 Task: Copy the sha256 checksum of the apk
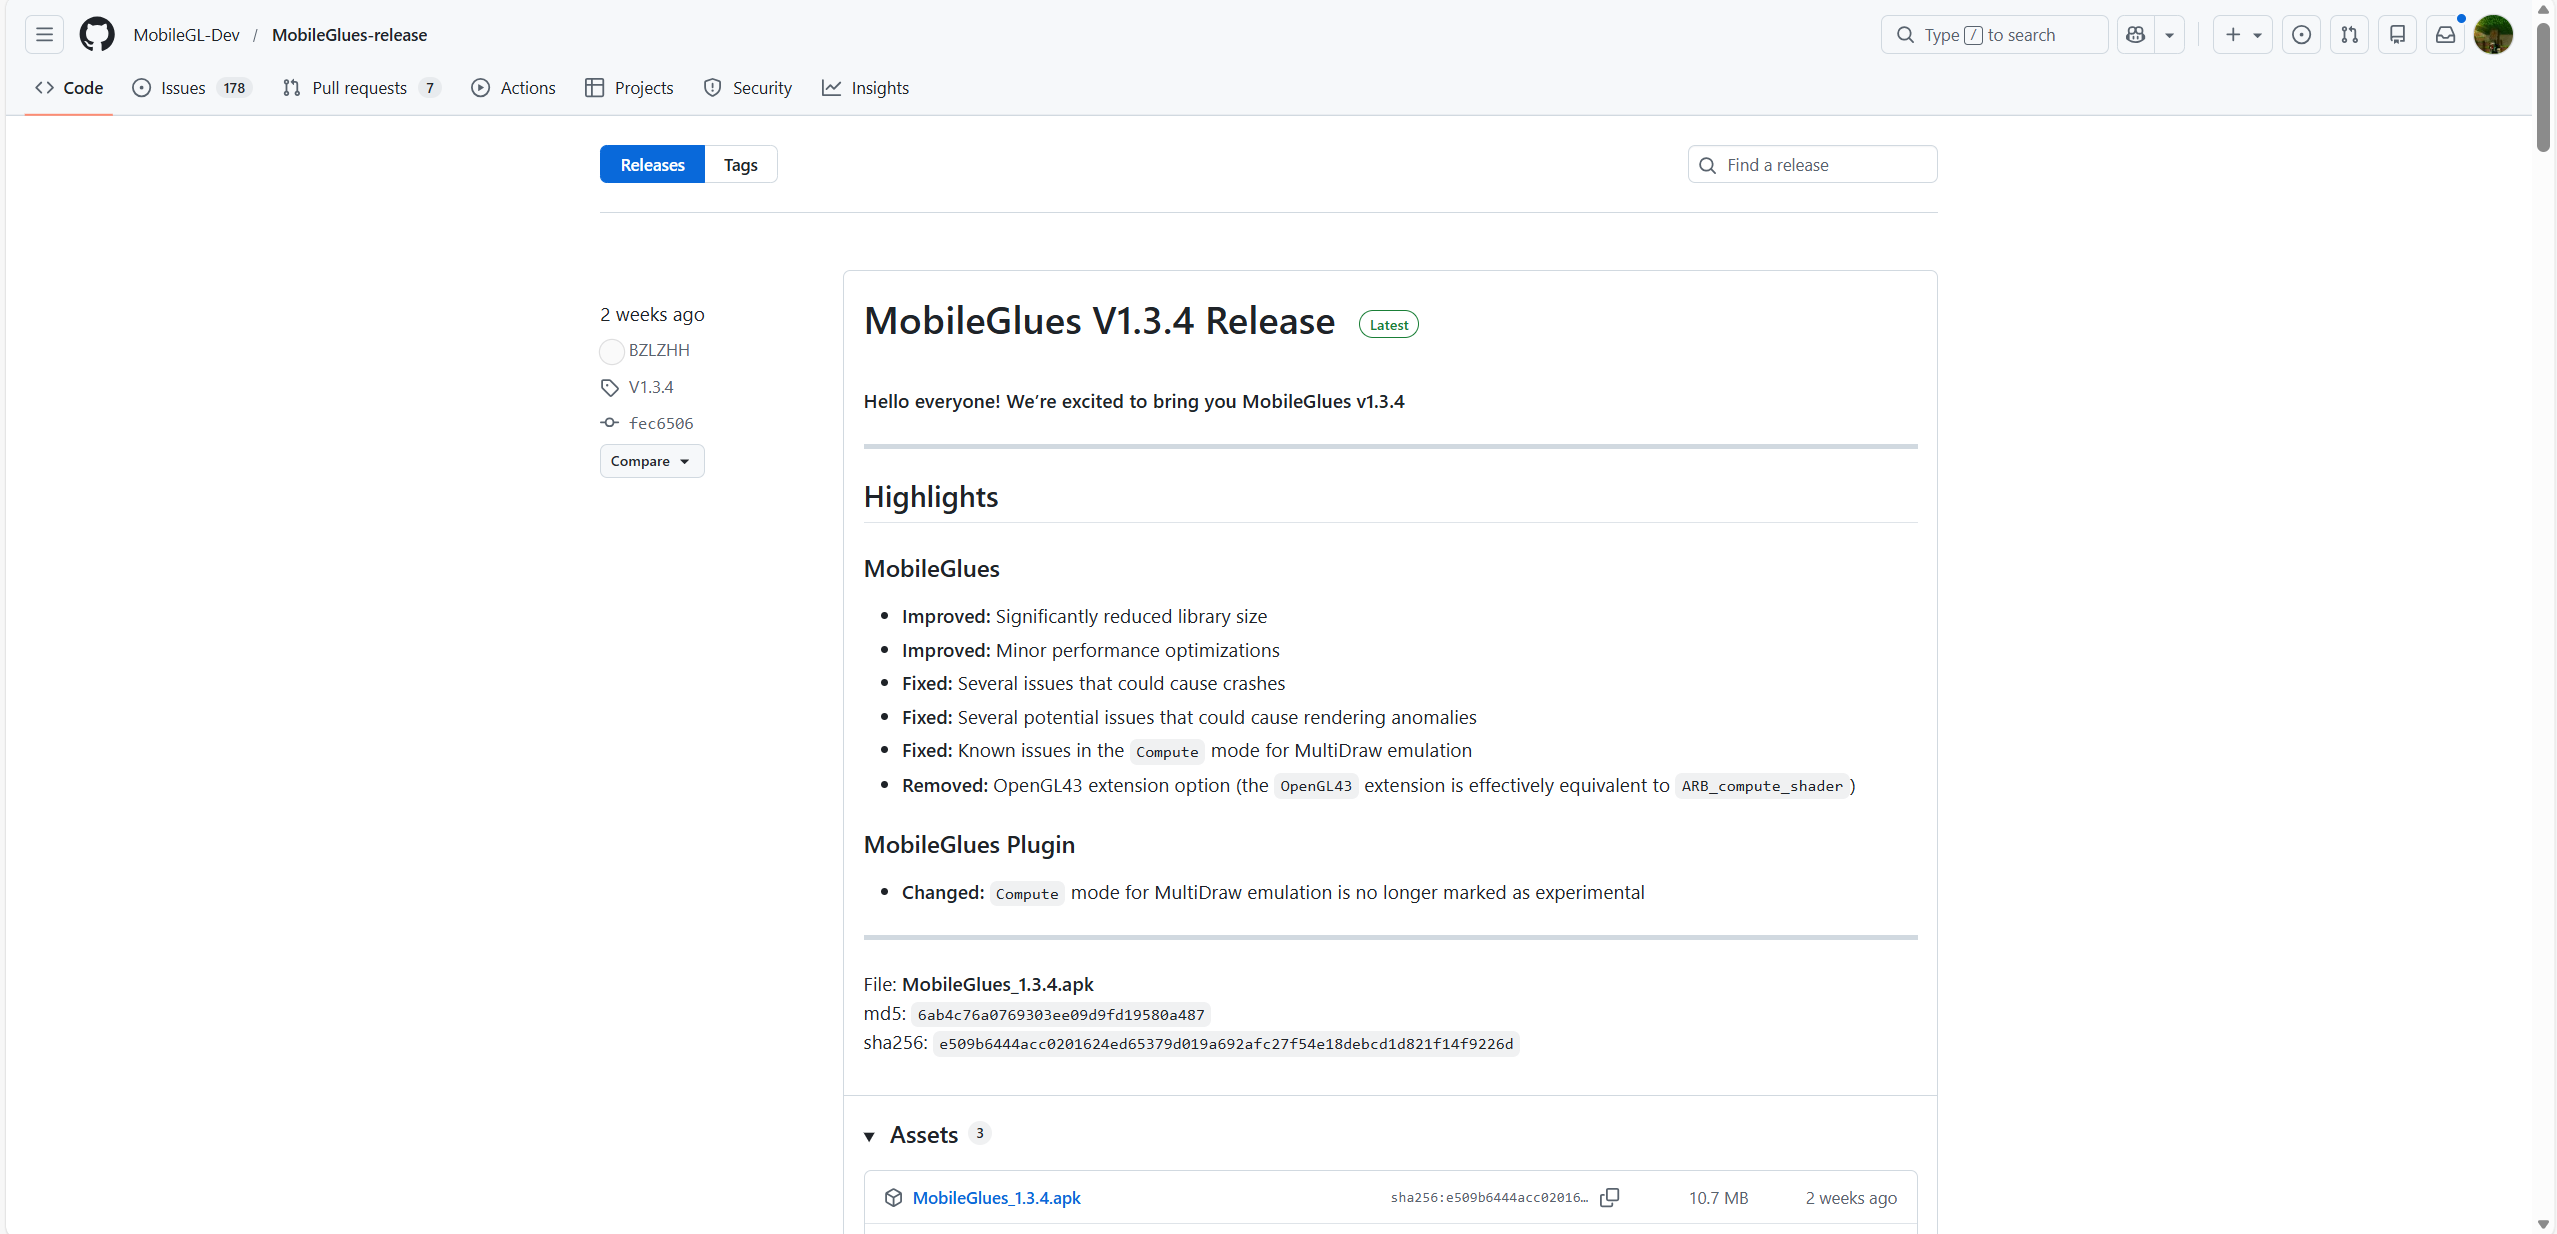(1608, 1197)
